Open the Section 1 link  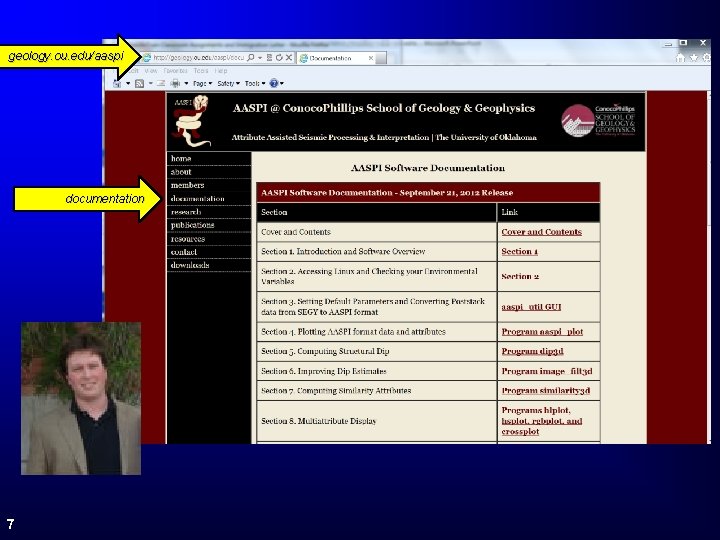point(519,252)
